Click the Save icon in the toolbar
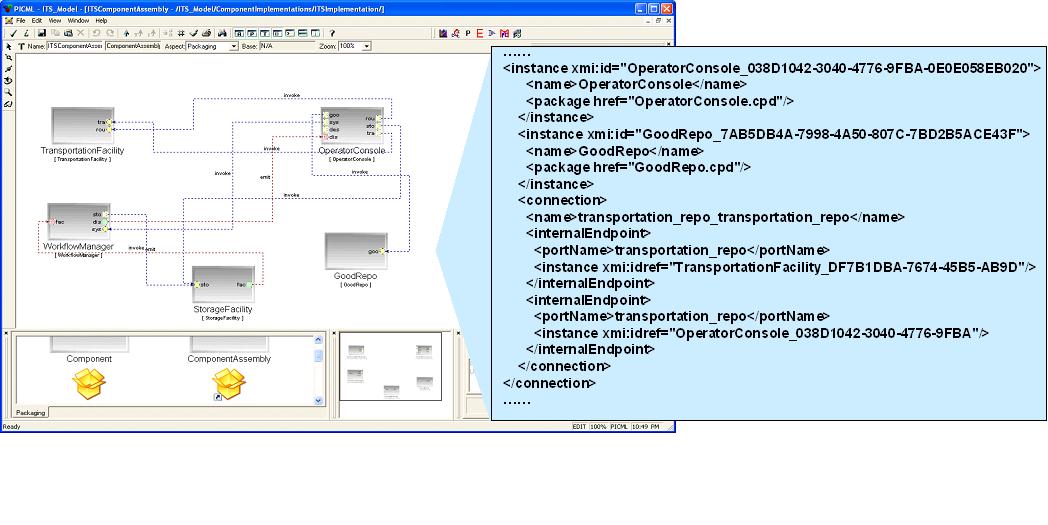 tap(42, 33)
